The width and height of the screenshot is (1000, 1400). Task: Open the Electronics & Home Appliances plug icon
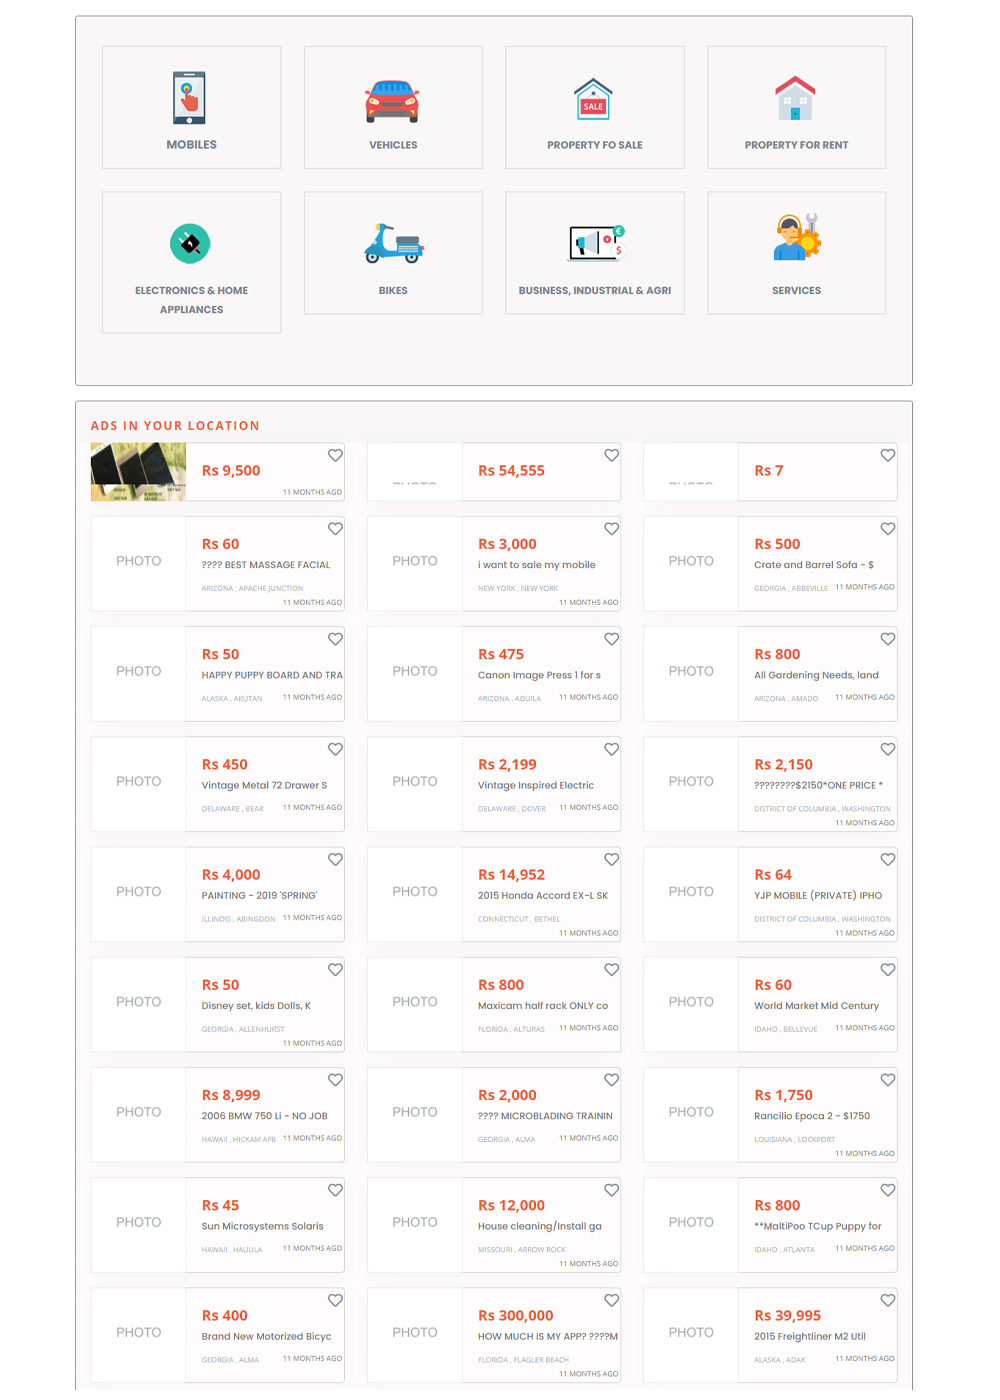pos(190,244)
